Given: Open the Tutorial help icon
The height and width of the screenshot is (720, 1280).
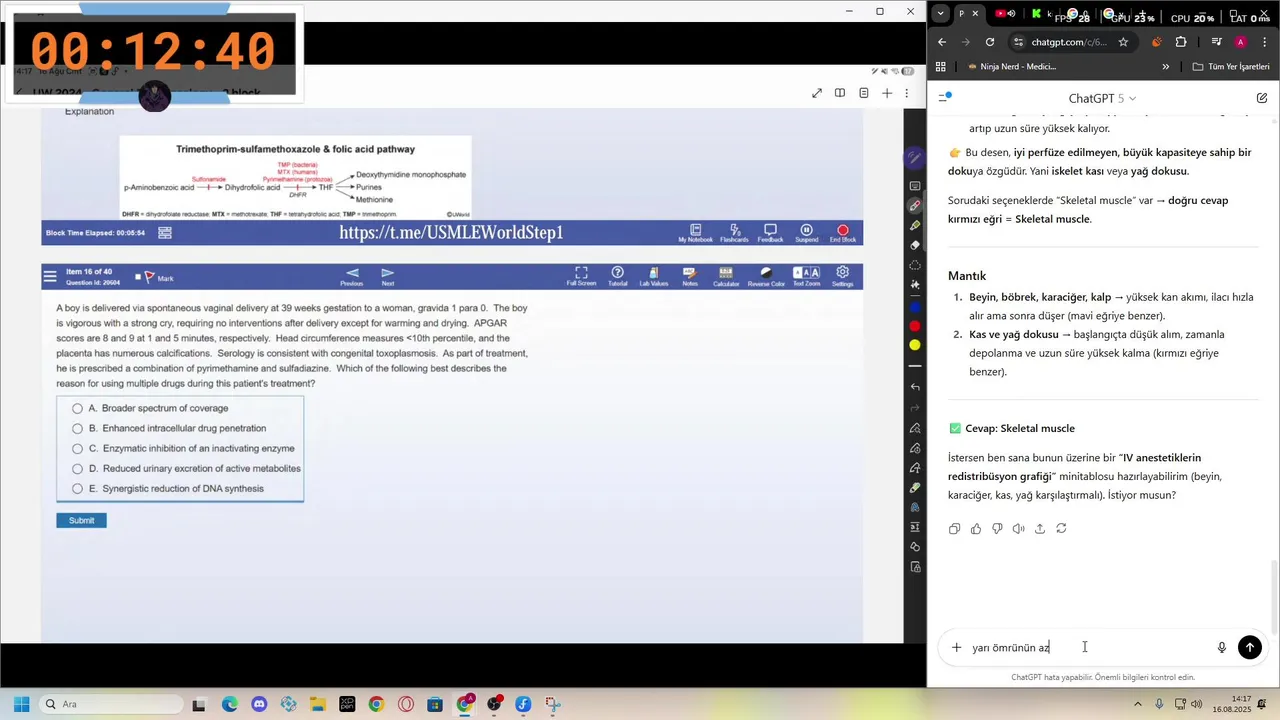Looking at the screenshot, I should tap(617, 276).
